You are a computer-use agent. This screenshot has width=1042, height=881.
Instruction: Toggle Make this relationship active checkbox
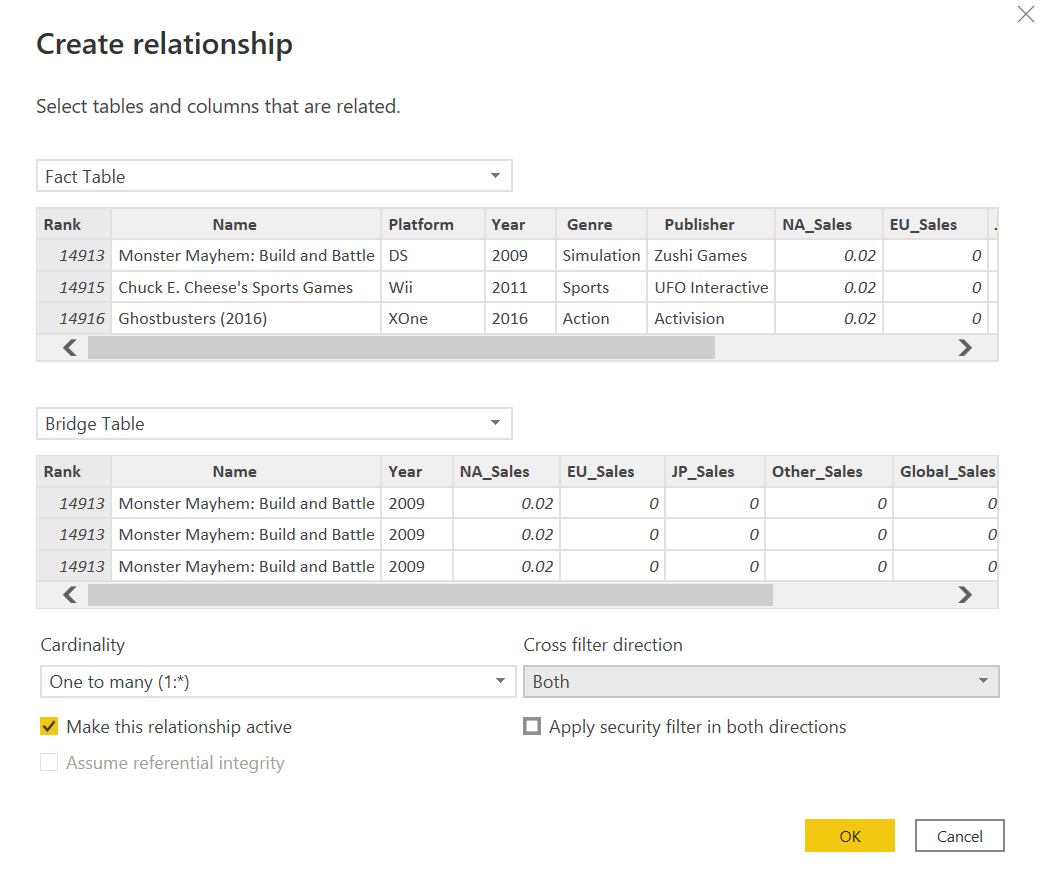[x=49, y=727]
